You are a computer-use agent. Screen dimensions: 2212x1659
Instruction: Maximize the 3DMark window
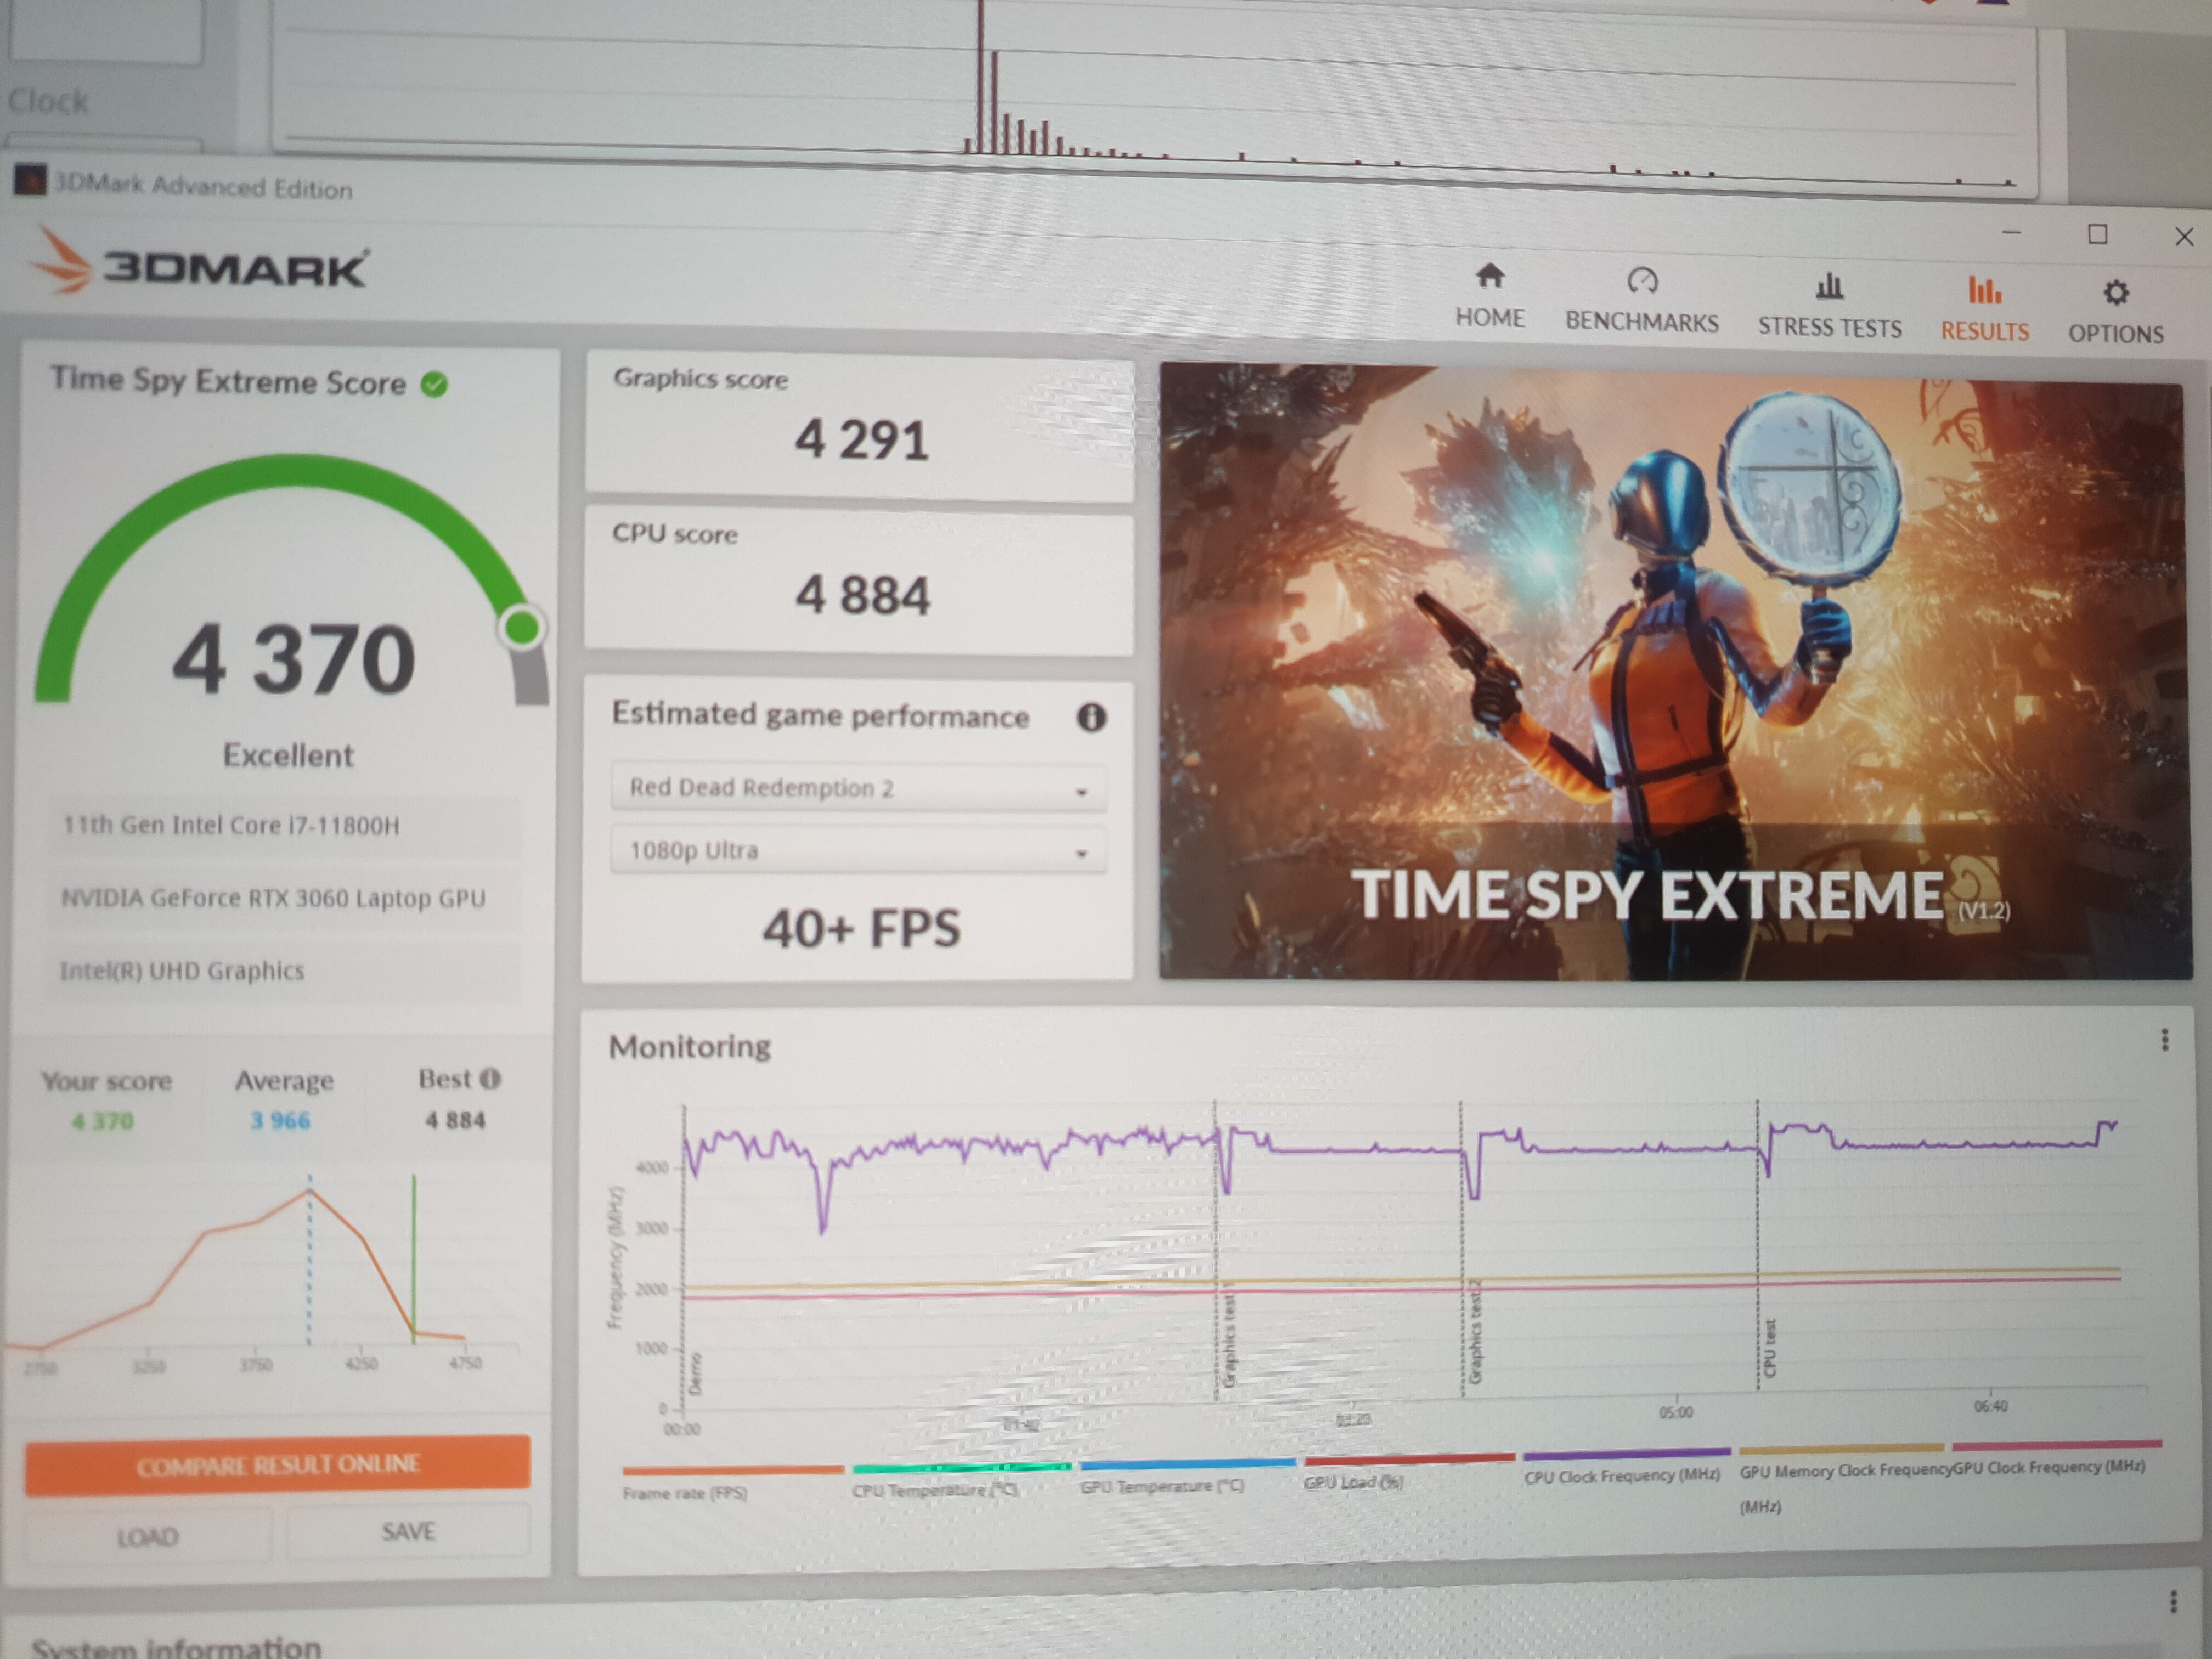[x=2098, y=234]
